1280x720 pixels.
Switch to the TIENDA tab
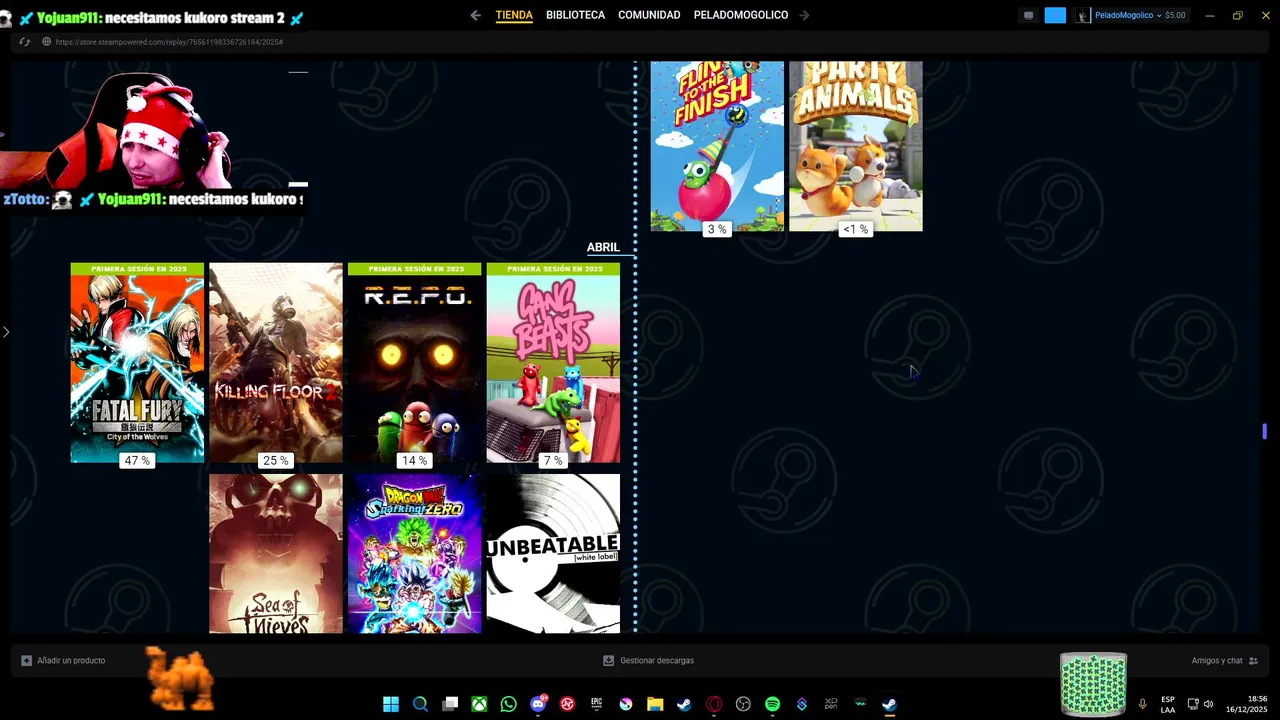(x=514, y=15)
